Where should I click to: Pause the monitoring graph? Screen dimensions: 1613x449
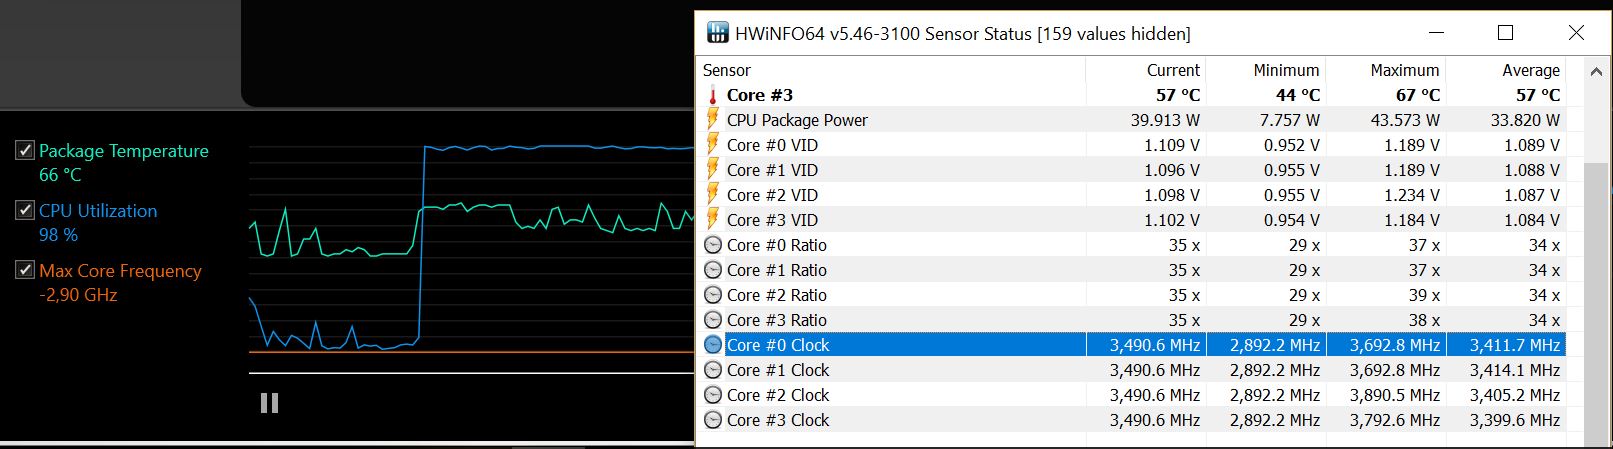(x=269, y=403)
